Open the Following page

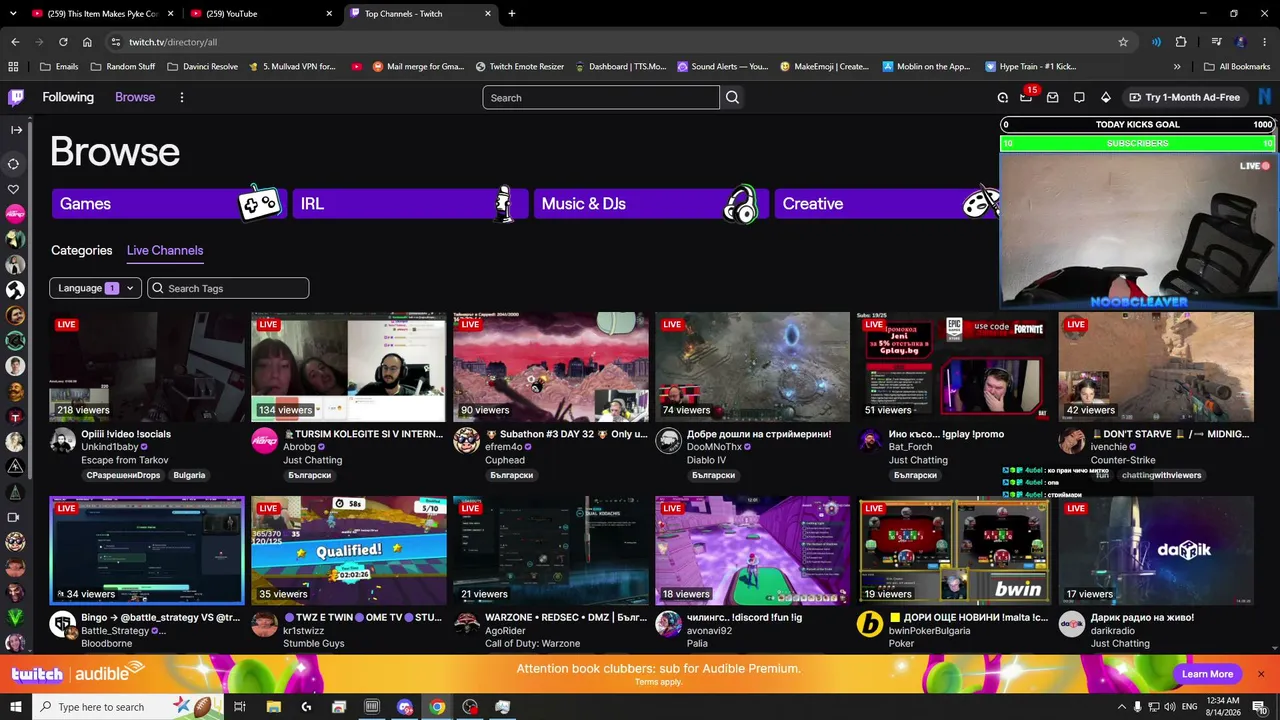coord(68,97)
